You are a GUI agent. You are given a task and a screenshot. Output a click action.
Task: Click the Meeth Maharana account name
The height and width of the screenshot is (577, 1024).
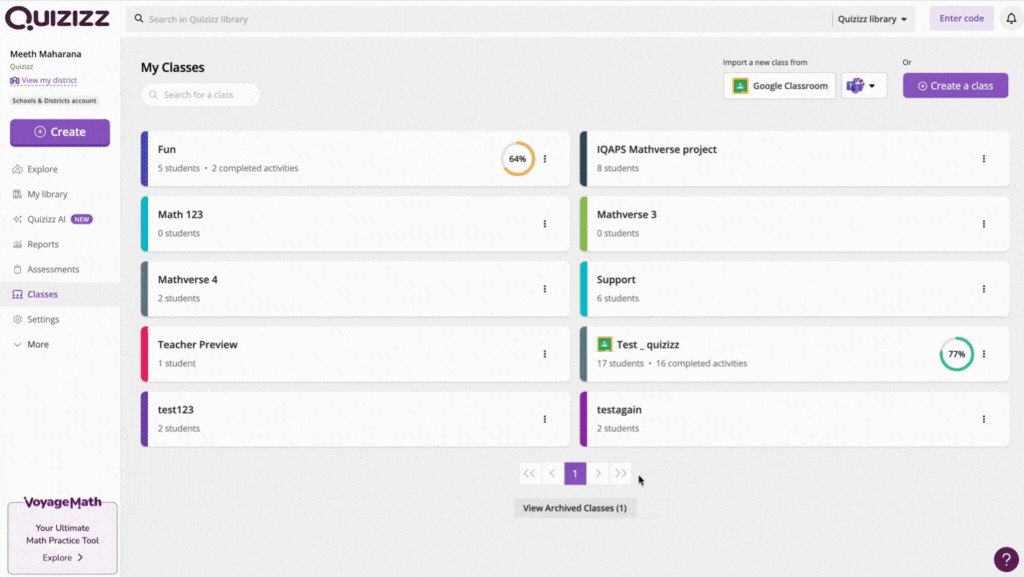[46, 54]
